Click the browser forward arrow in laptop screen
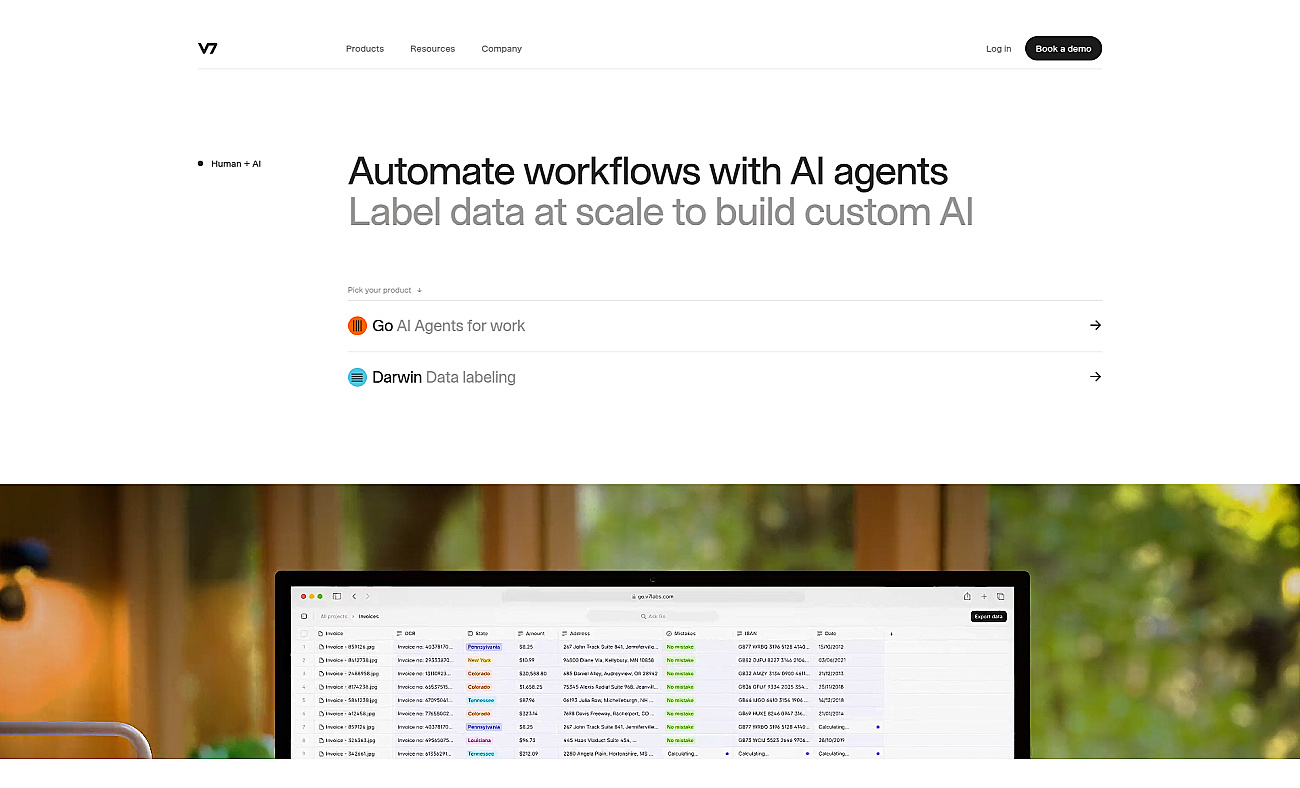The height and width of the screenshot is (788, 1300). click(367, 596)
